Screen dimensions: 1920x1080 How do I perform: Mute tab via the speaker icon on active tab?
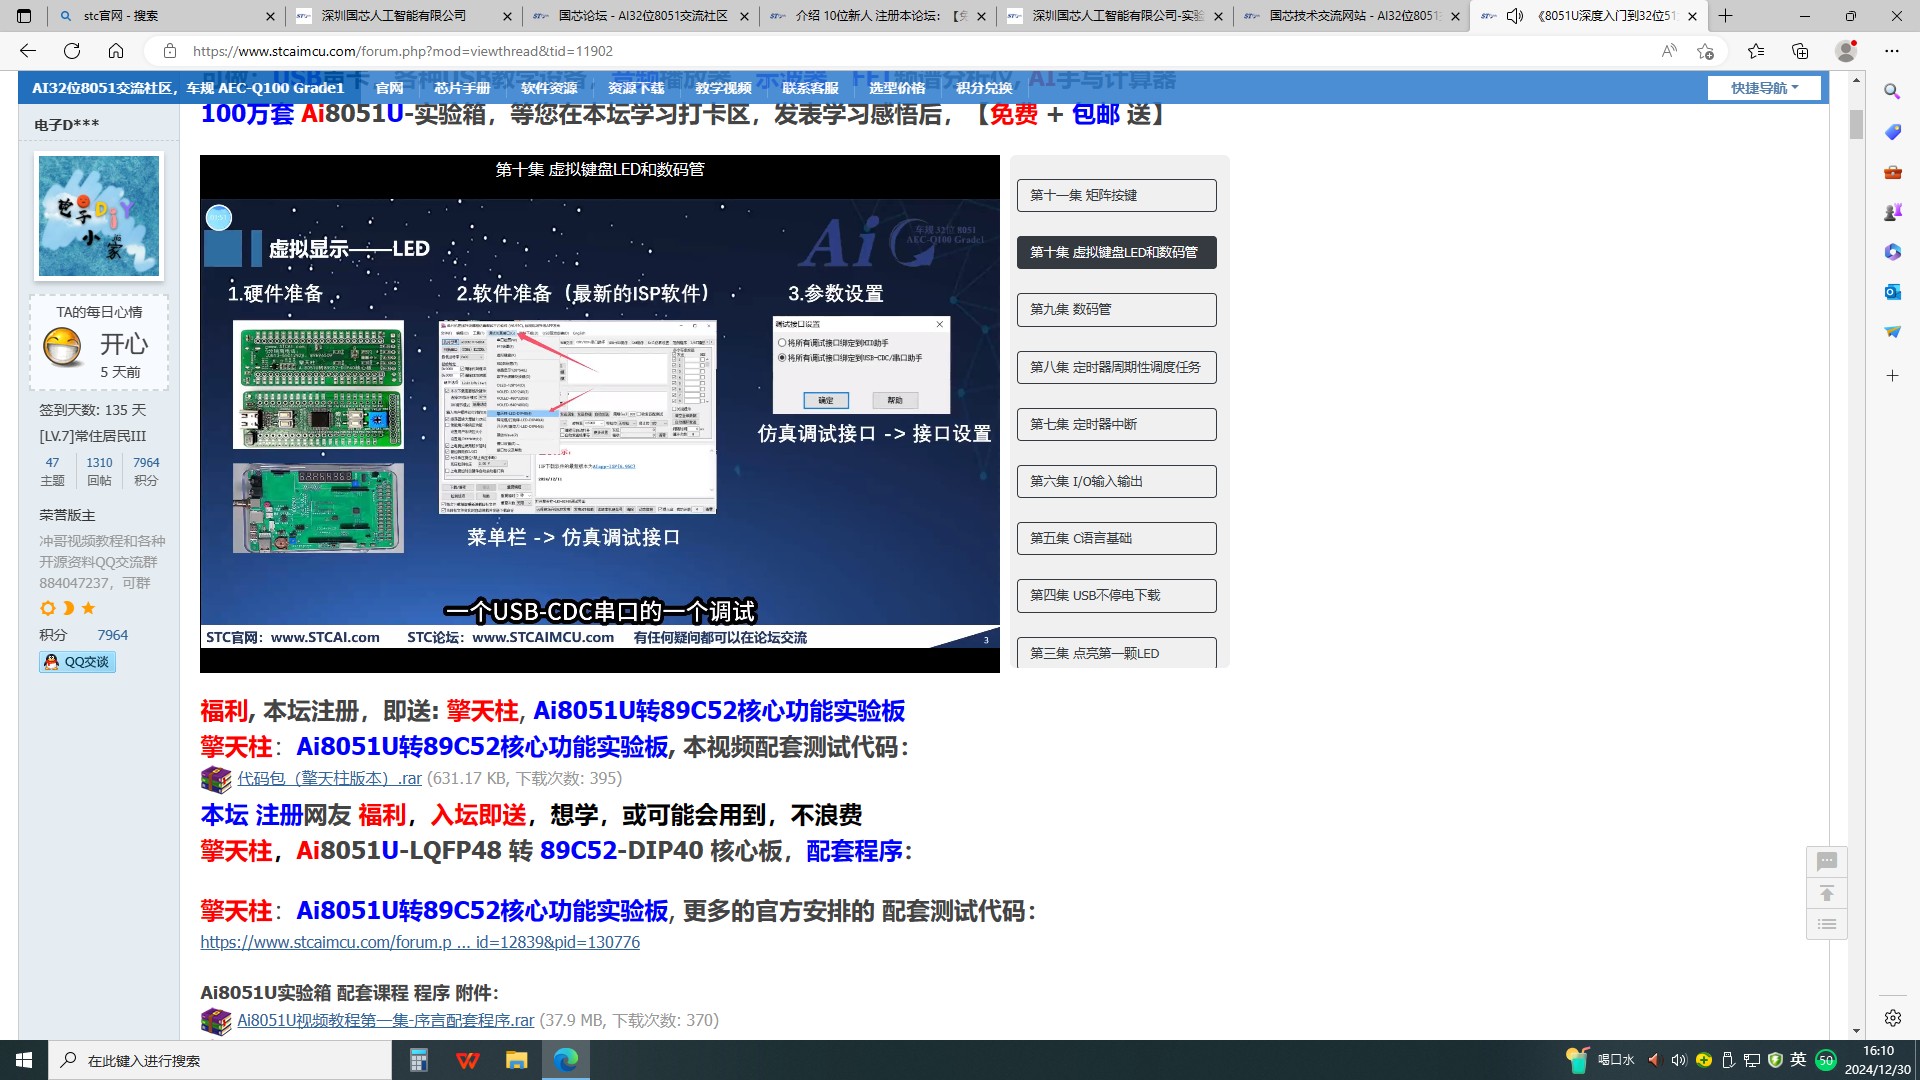pos(1515,16)
